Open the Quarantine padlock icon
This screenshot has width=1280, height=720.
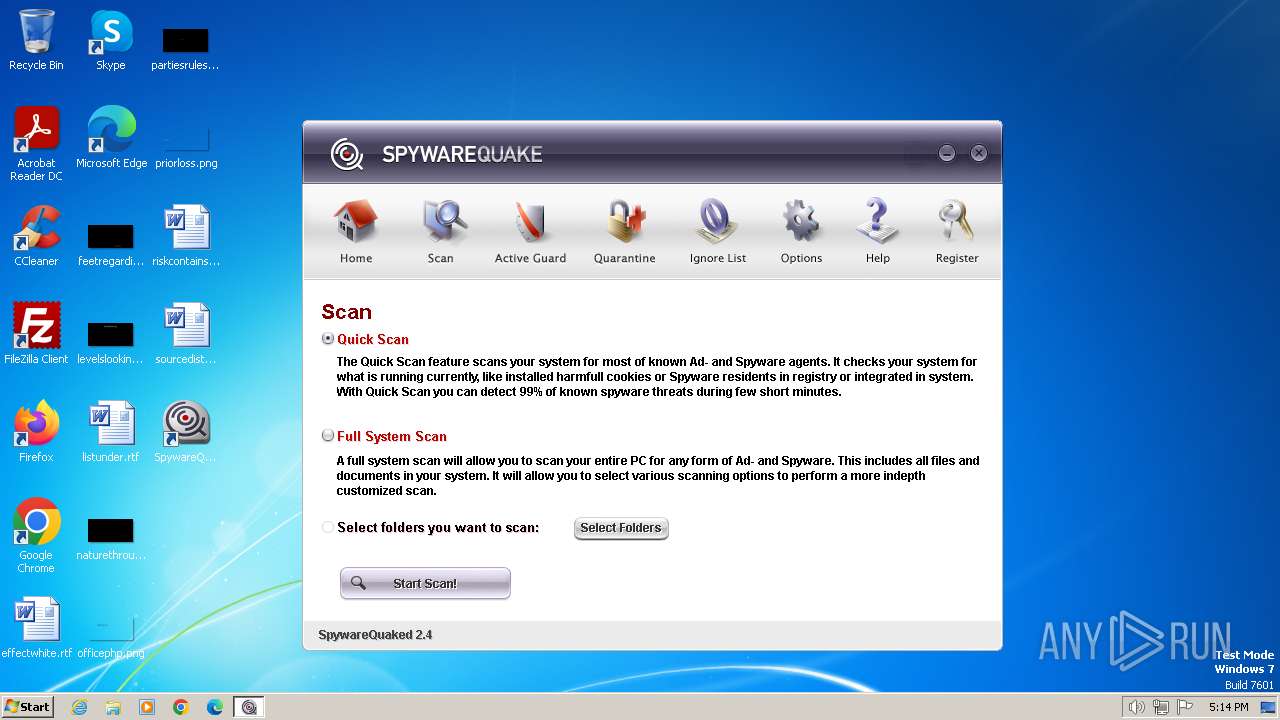tap(625, 231)
